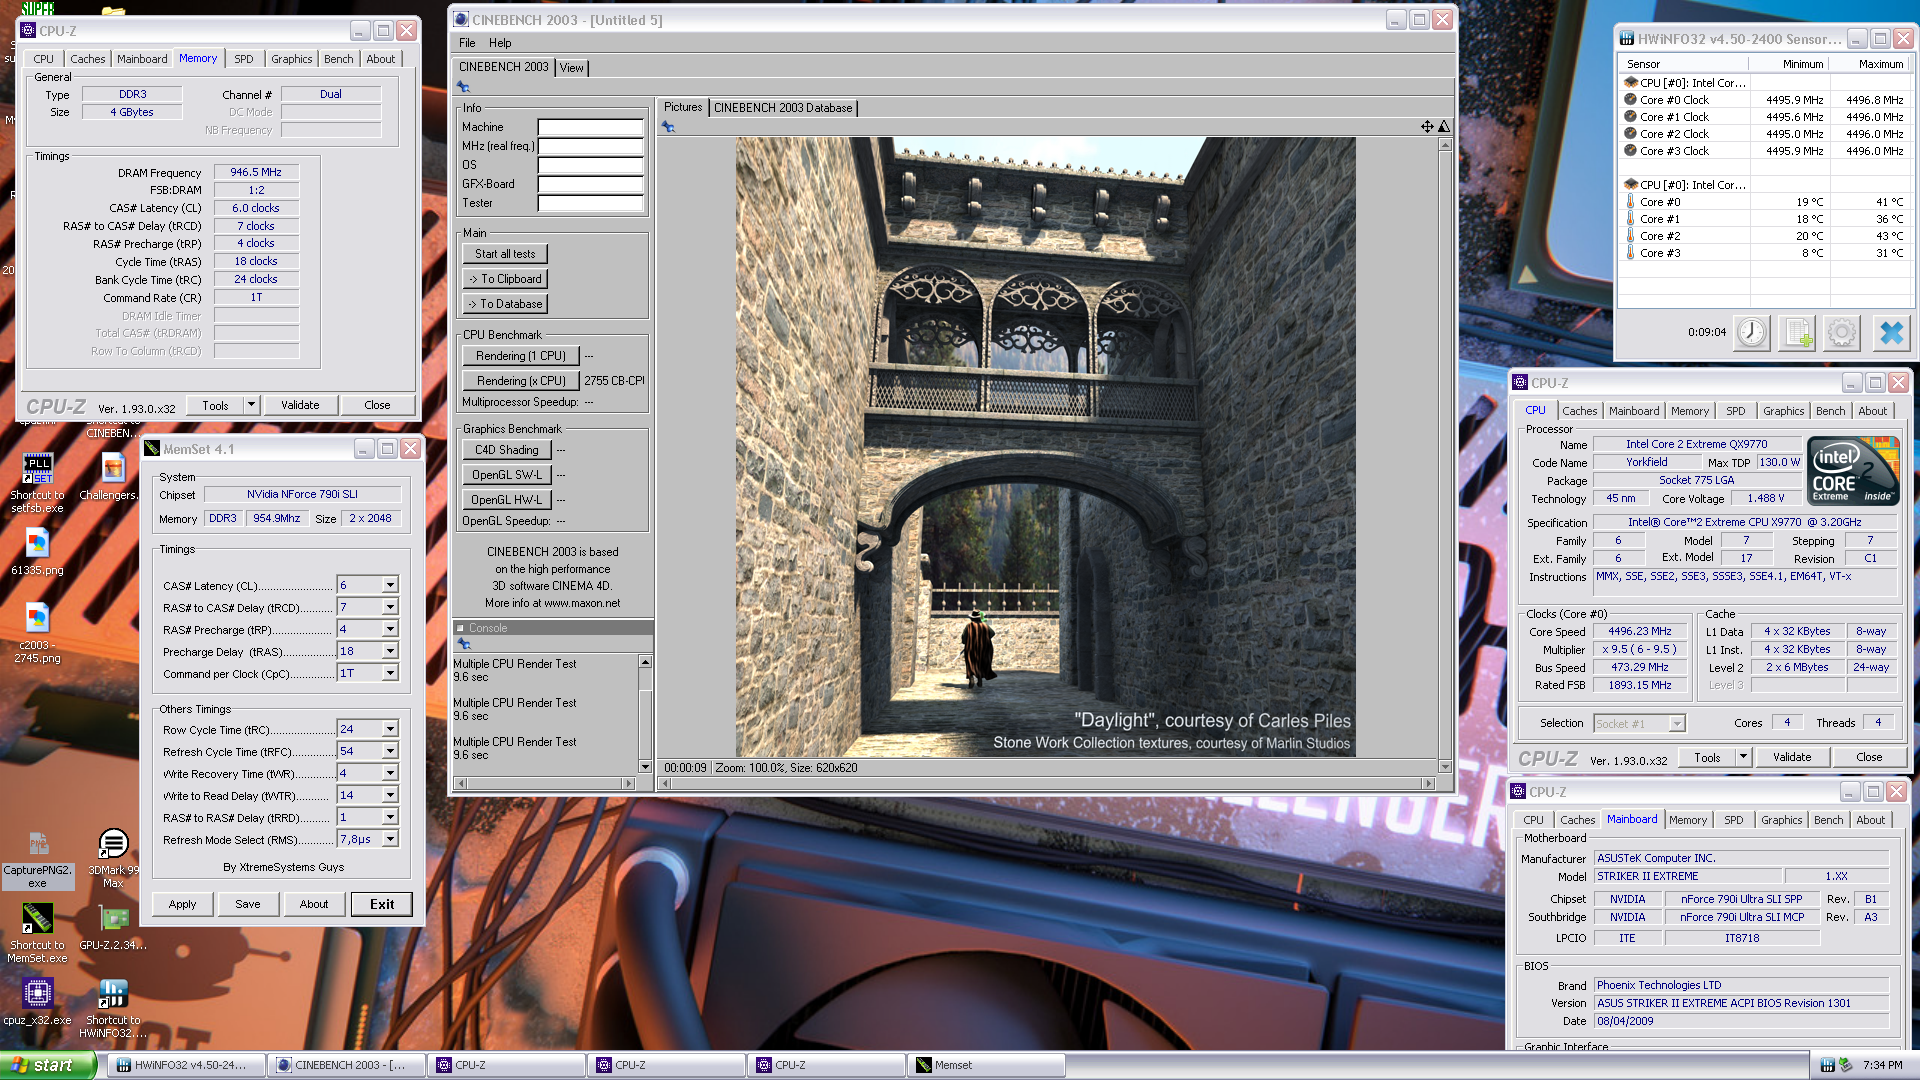Screen dimensions: 1920x1080
Task: Open RAS# to CAS# Delay dropdown in MemSet
Action: (x=390, y=607)
